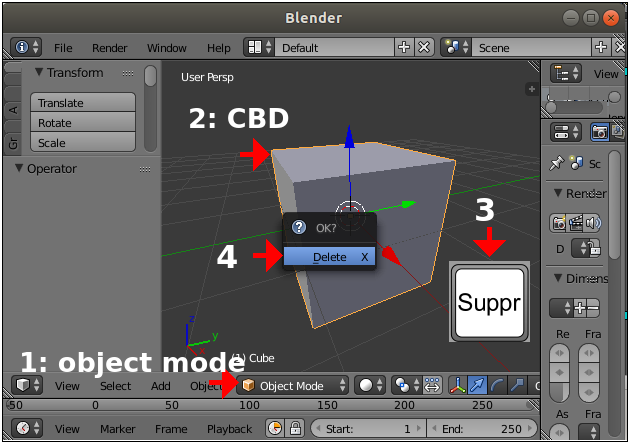Open the 3D view View menu
Screen dimensions: 630x445
(67, 386)
